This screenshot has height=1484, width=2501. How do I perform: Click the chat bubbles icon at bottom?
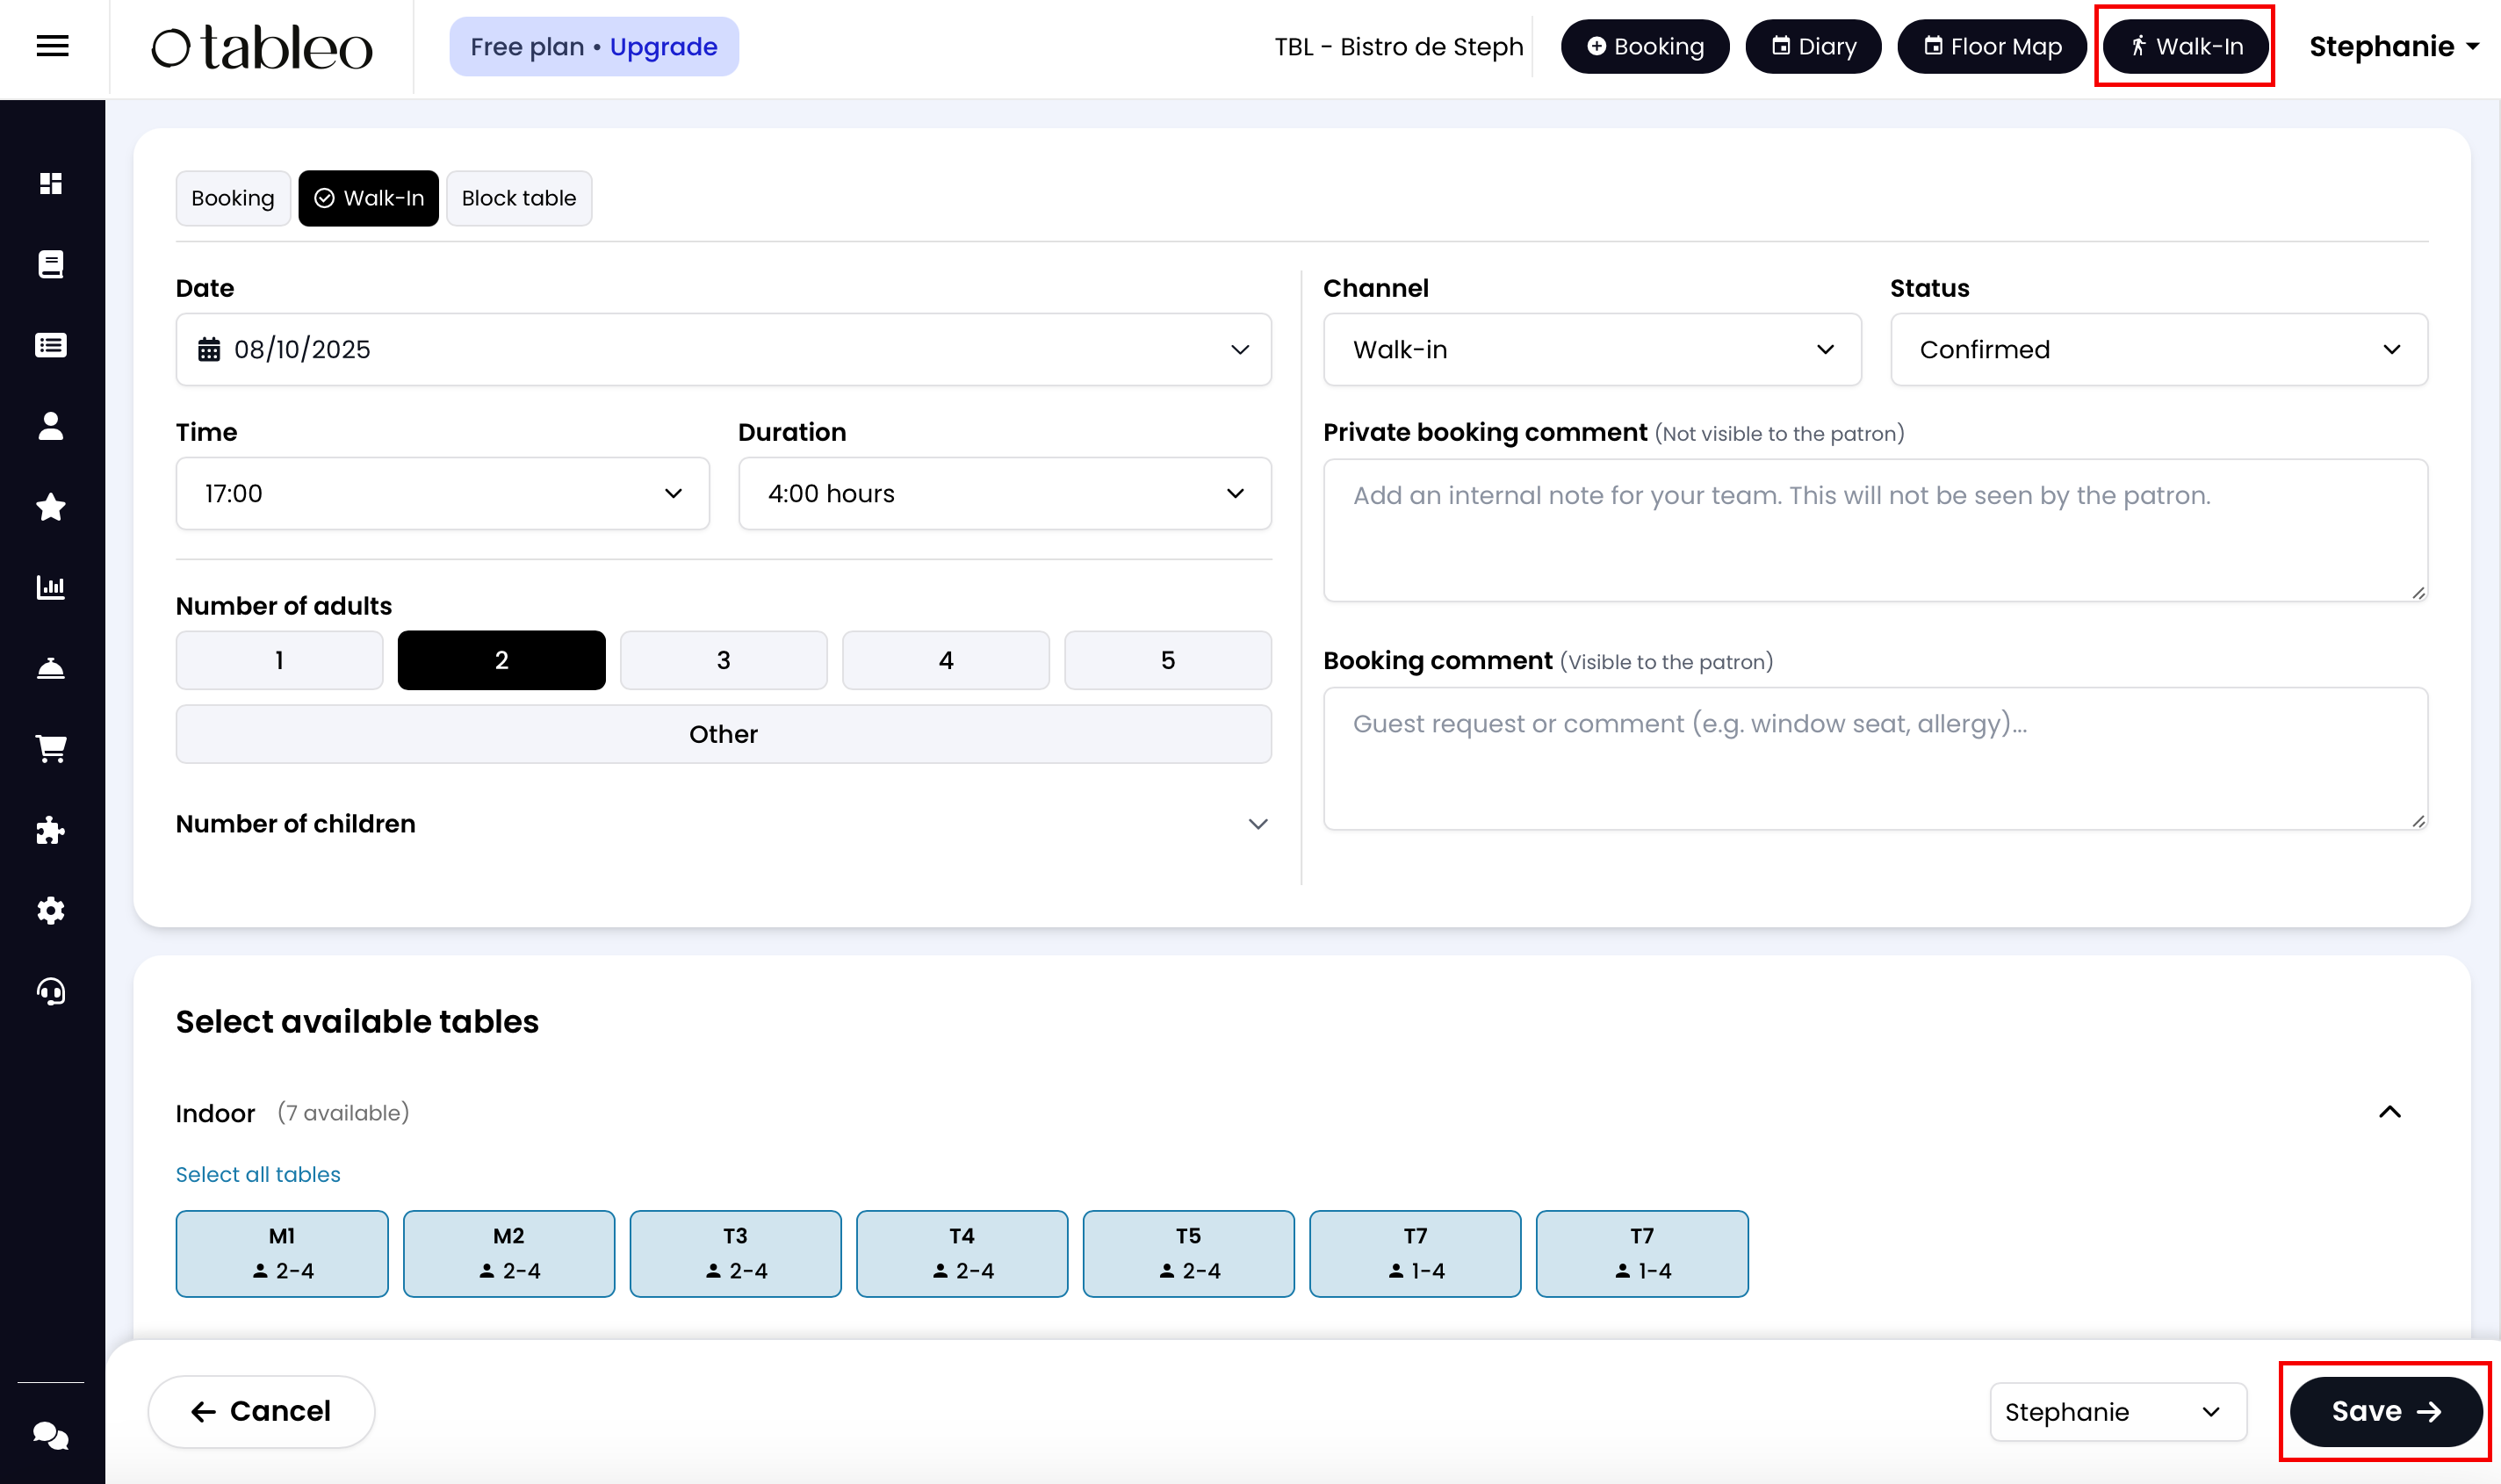pyautogui.click(x=51, y=1436)
